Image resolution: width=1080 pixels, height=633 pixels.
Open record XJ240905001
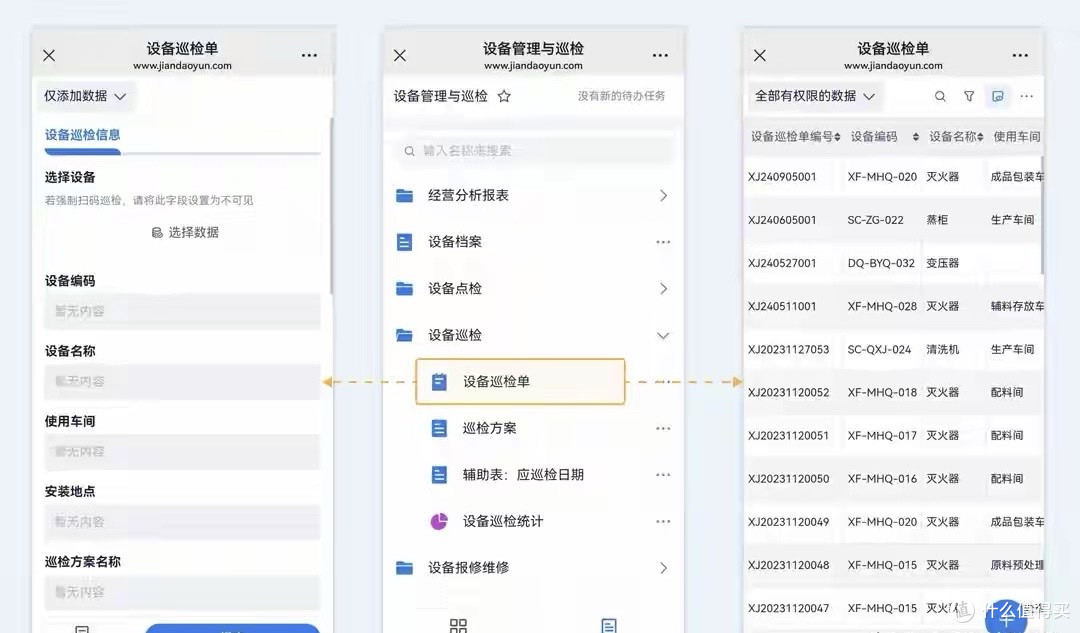782,176
